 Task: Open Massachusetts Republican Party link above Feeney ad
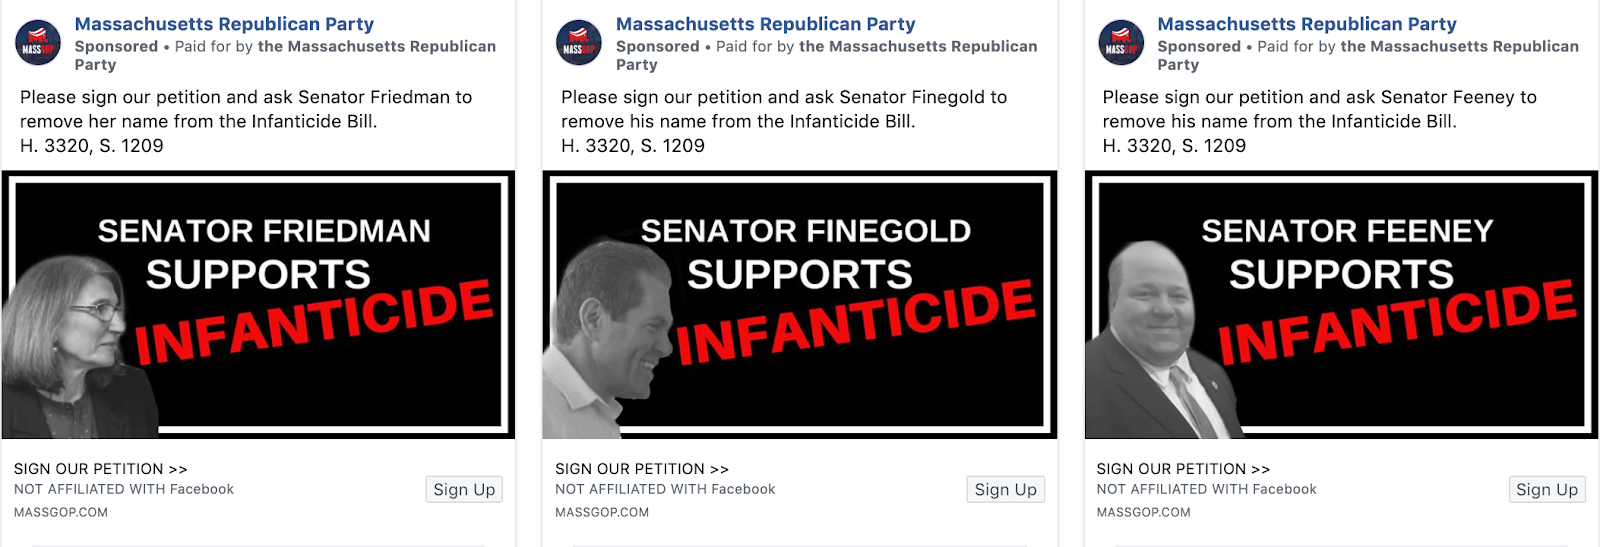point(1307,24)
